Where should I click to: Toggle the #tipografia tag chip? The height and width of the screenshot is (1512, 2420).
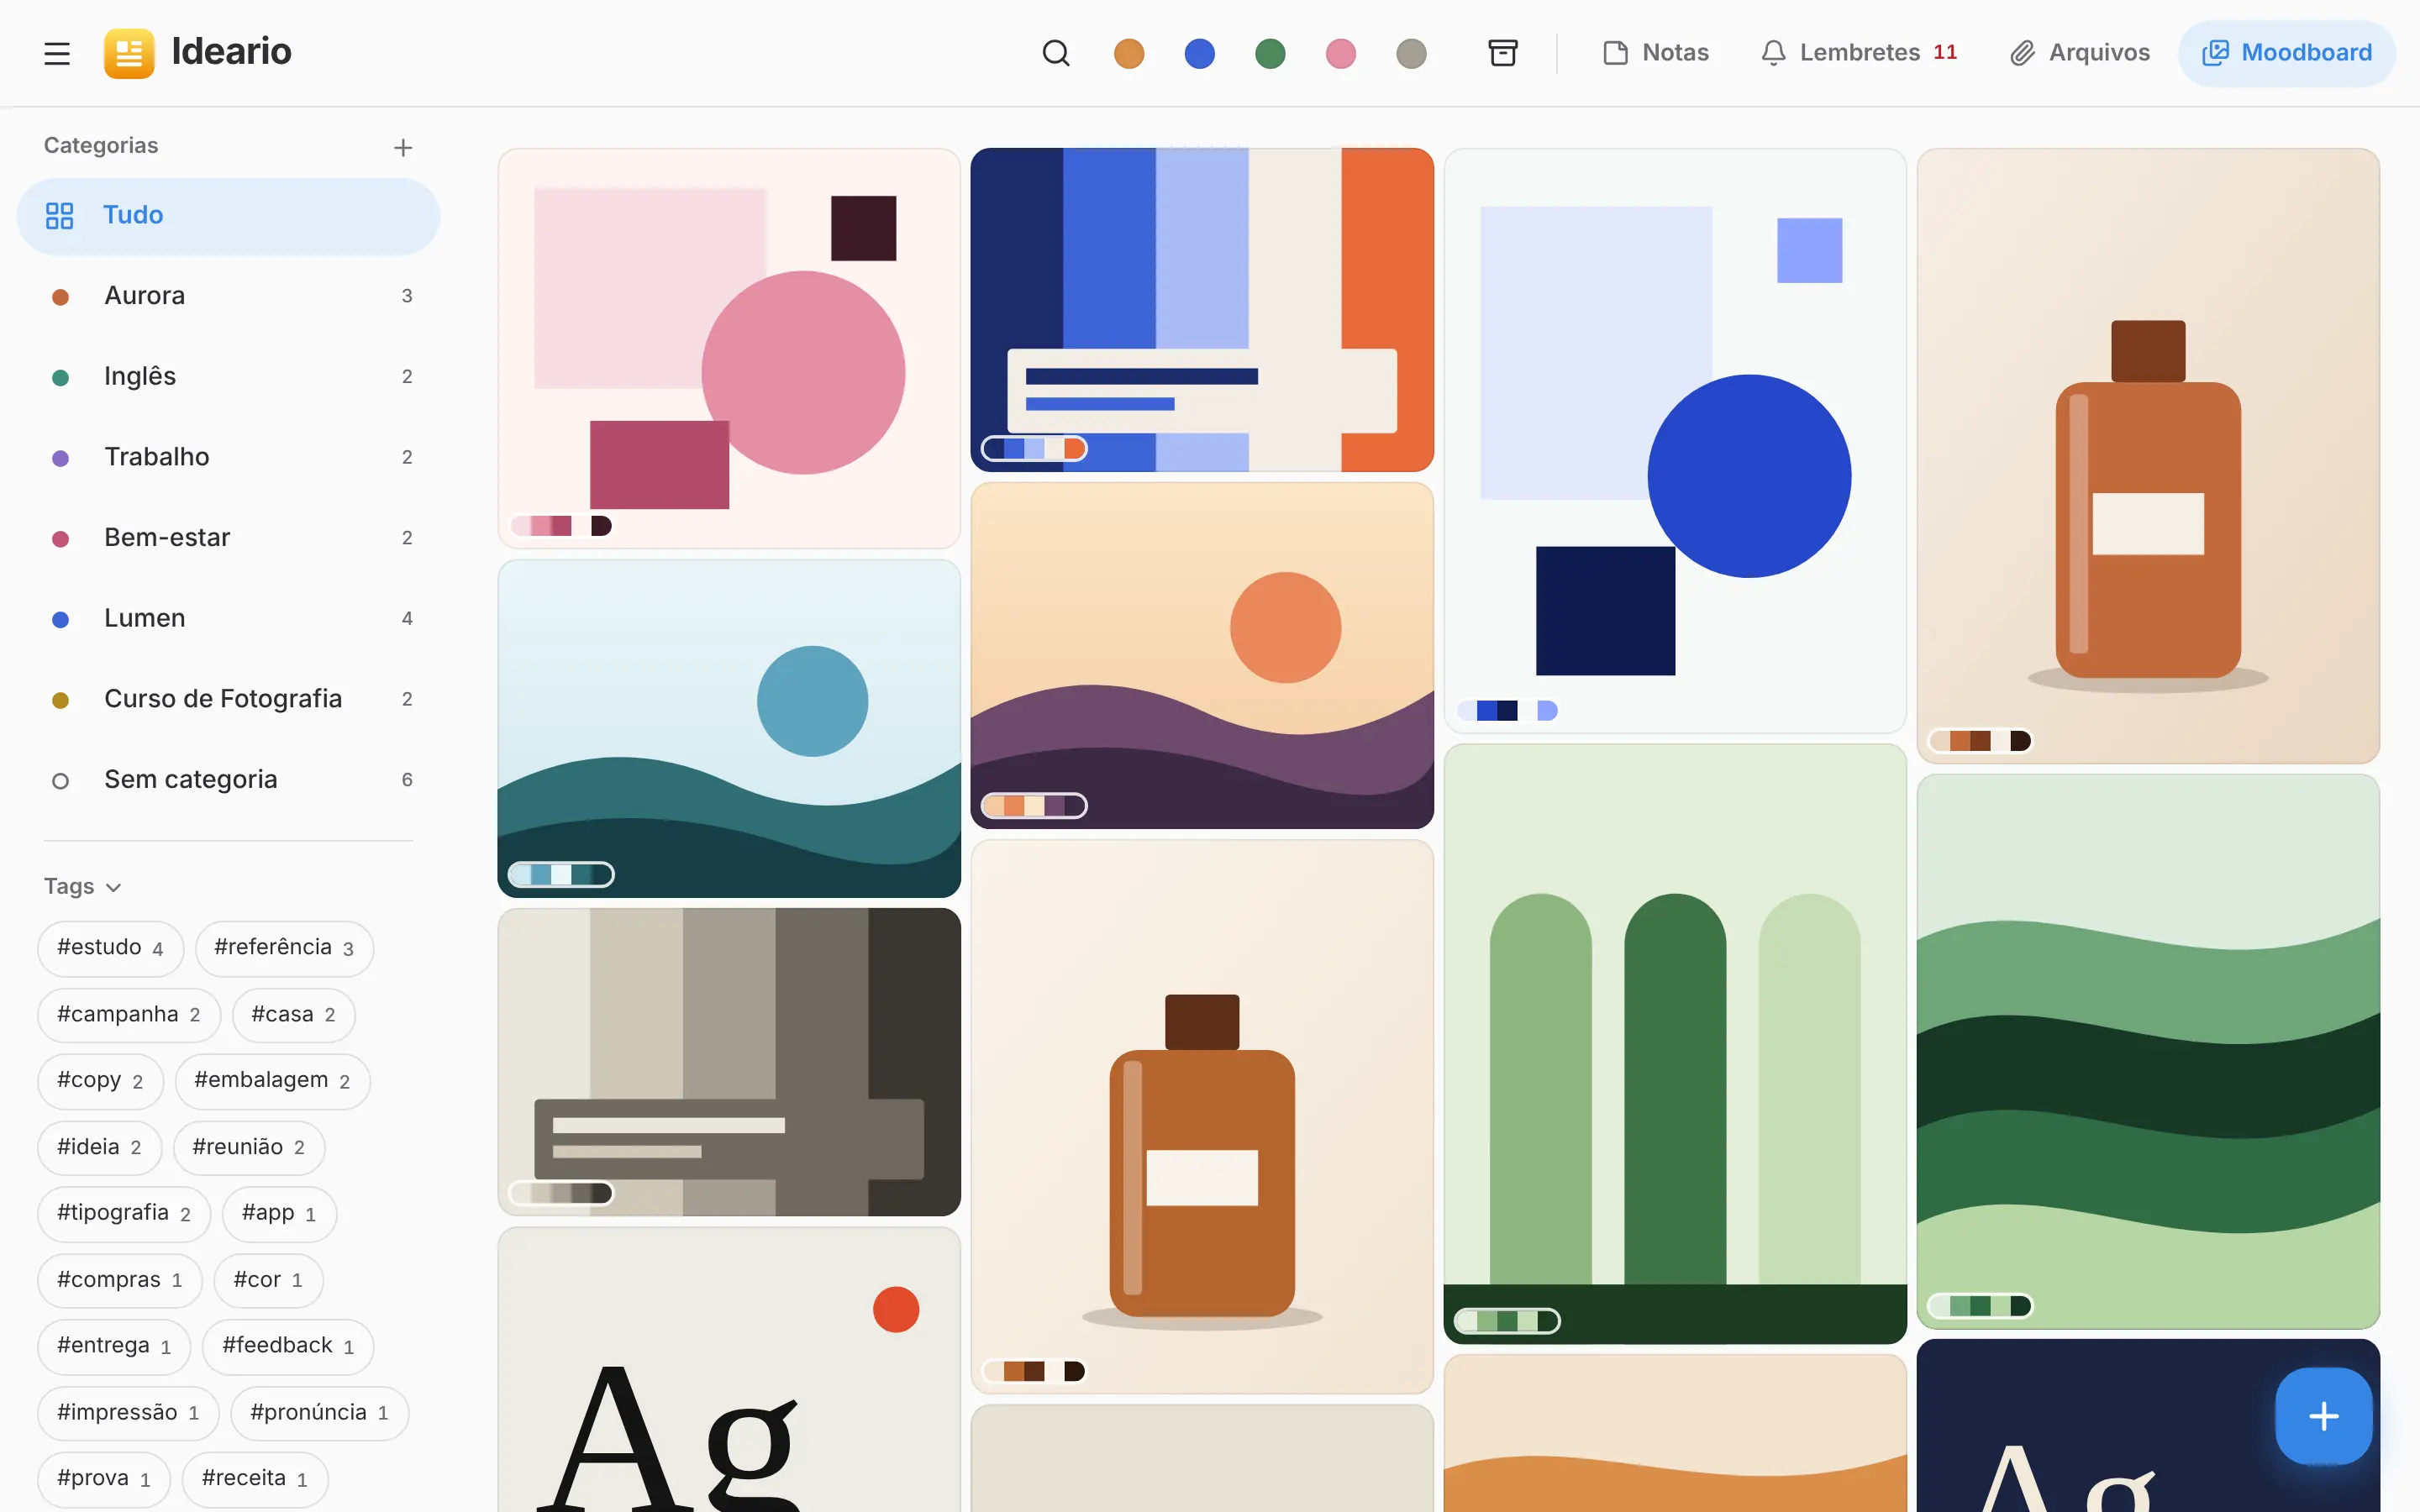pyautogui.click(x=124, y=1214)
